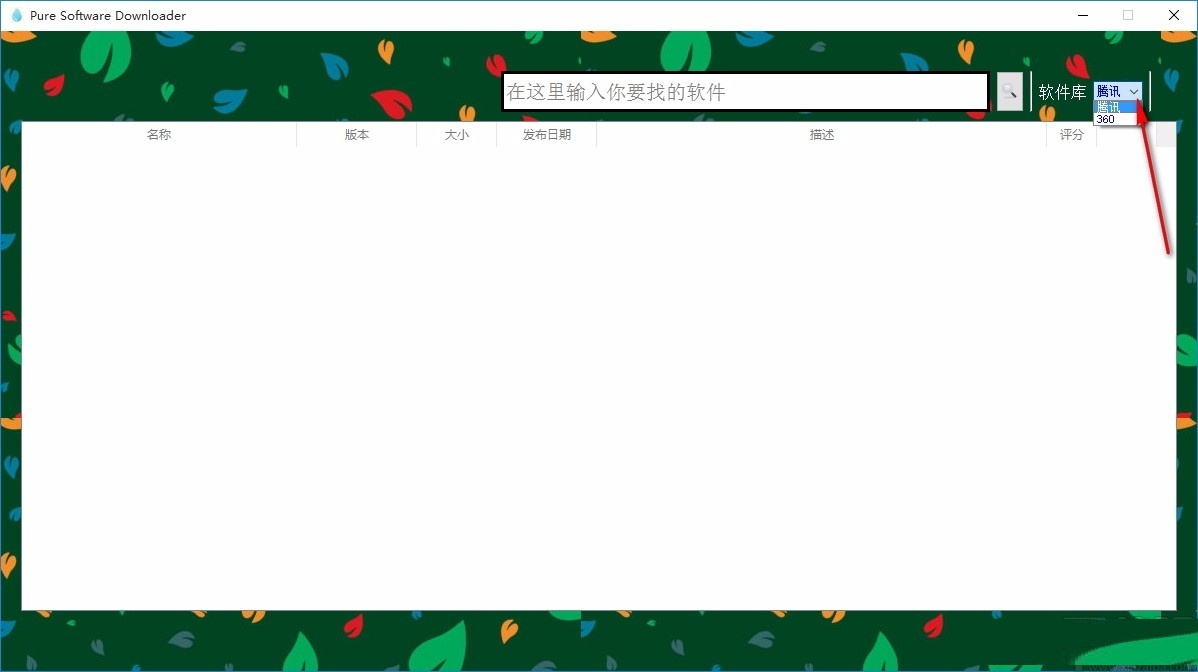Click the search input field

point(745,91)
